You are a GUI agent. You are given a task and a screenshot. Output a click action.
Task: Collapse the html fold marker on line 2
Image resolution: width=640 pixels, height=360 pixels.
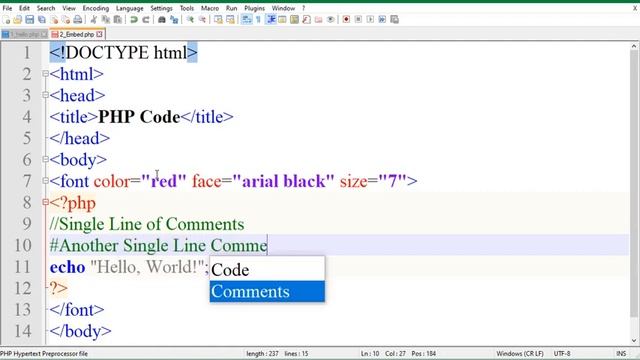45,74
